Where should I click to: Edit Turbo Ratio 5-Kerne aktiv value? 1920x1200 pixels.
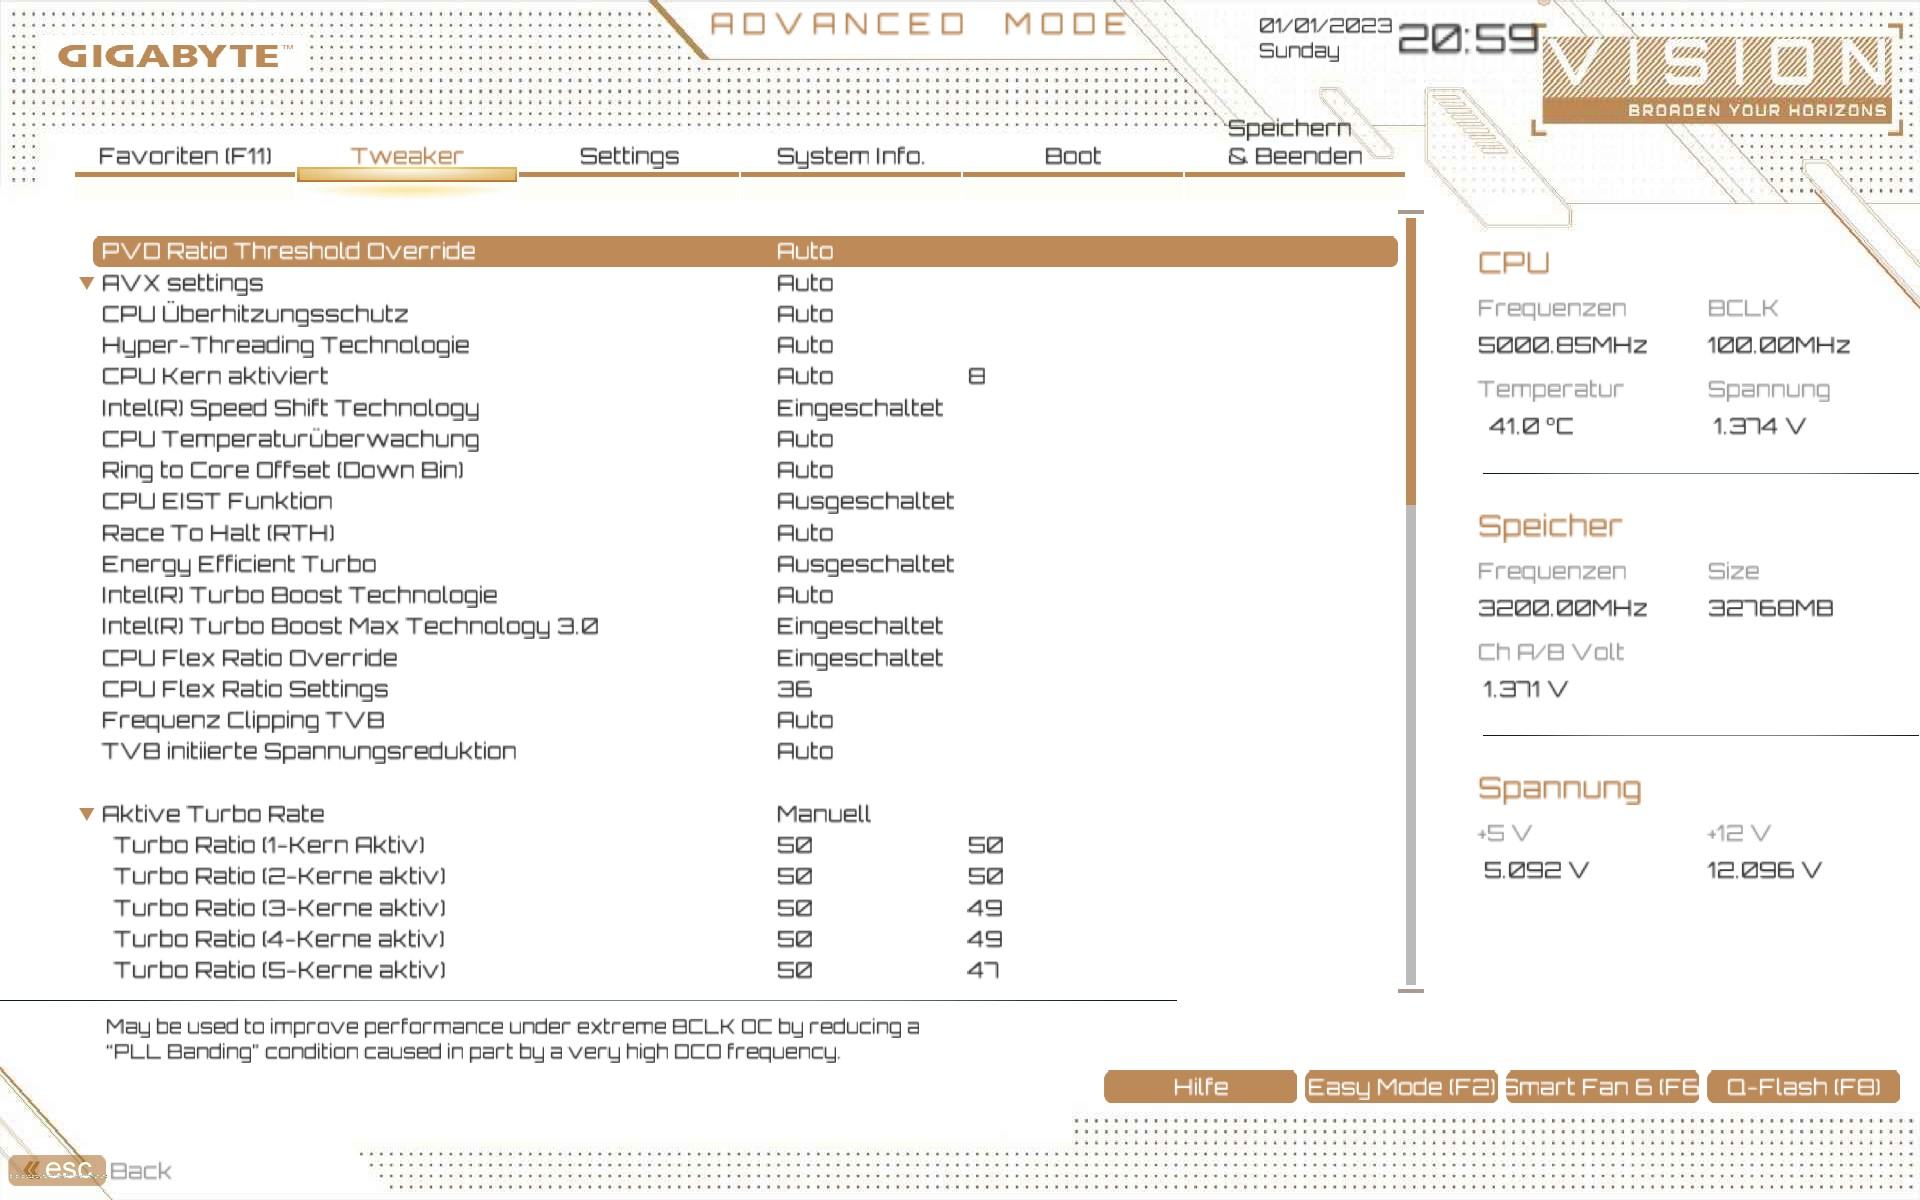click(x=795, y=970)
